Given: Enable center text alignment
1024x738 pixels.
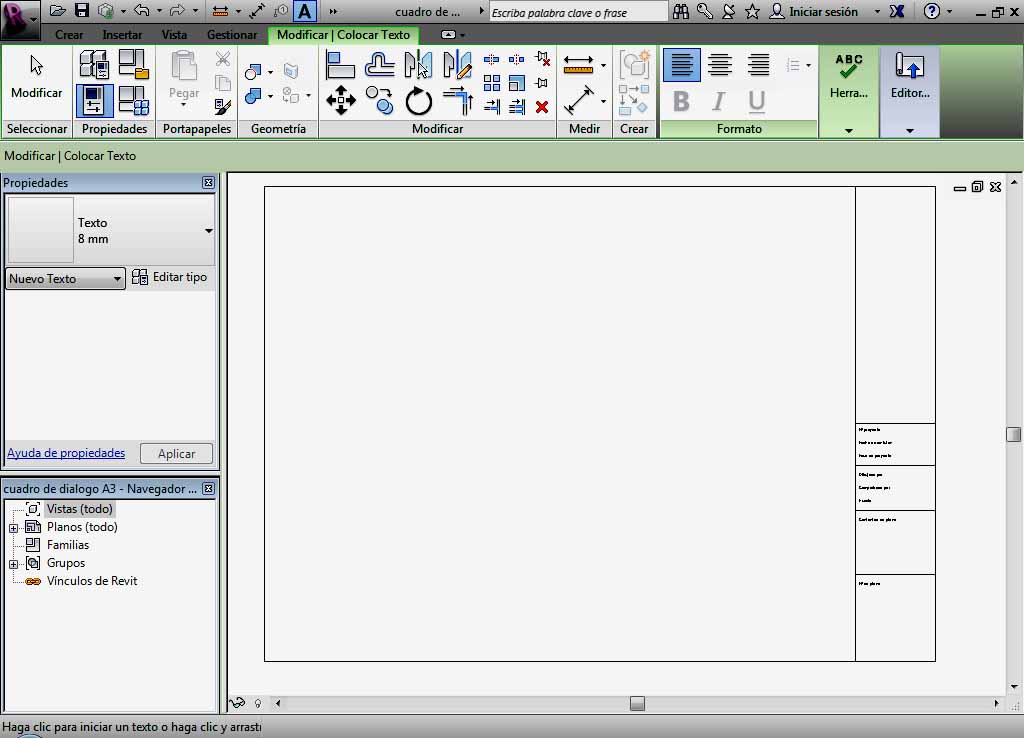Looking at the screenshot, I should pyautogui.click(x=719, y=66).
